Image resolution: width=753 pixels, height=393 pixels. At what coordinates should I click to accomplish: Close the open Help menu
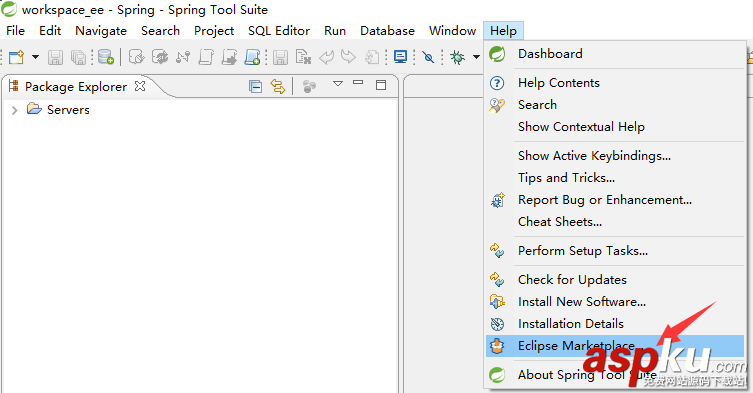503,31
